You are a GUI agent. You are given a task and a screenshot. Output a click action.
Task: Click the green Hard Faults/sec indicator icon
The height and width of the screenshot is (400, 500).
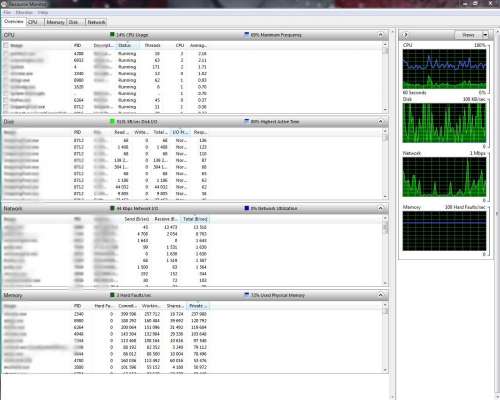click(112, 295)
